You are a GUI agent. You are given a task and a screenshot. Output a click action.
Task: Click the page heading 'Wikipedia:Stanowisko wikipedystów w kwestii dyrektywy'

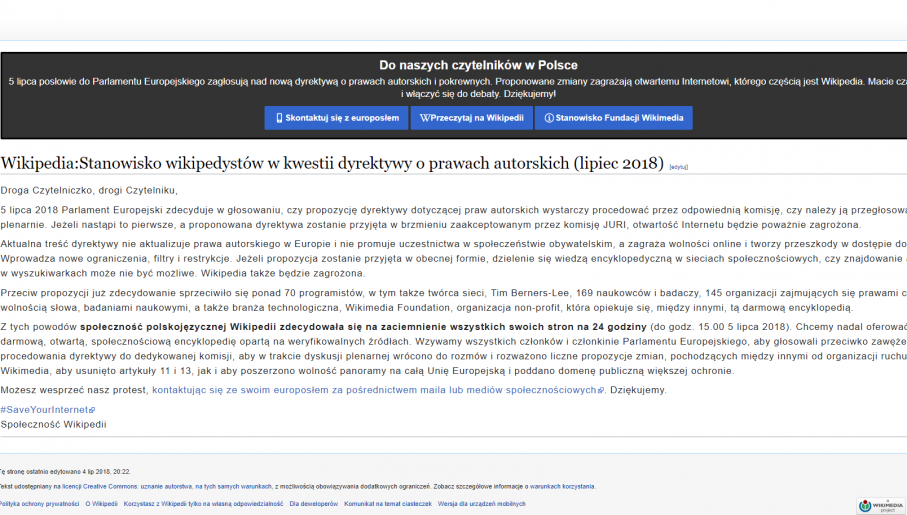tap(332, 163)
